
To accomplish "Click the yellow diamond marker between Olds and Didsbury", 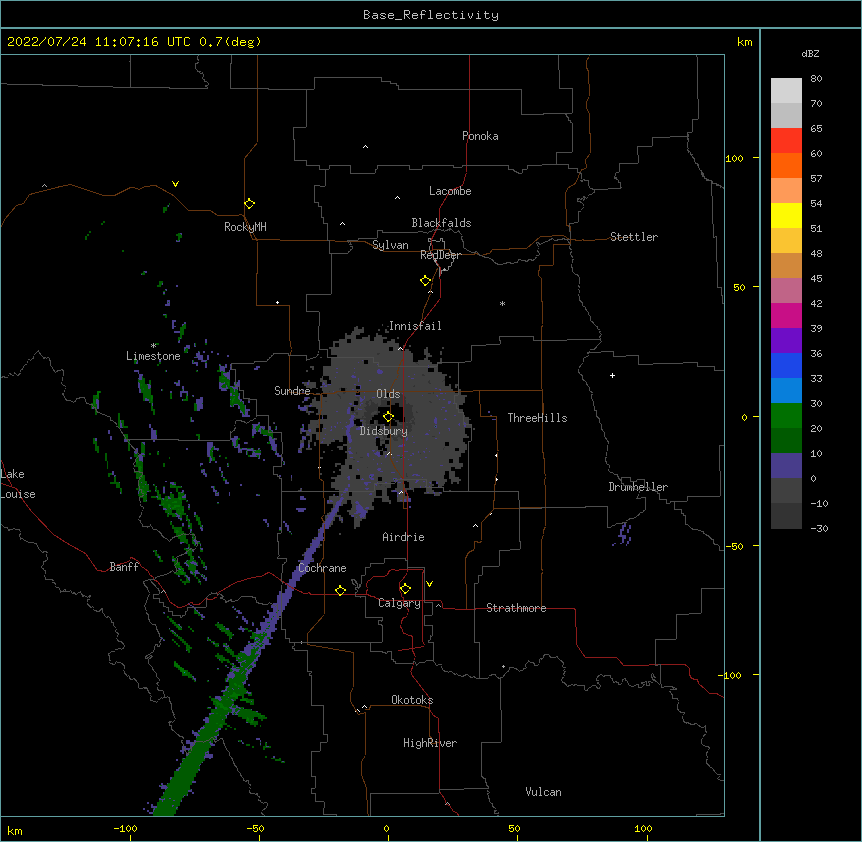I will (x=389, y=417).
